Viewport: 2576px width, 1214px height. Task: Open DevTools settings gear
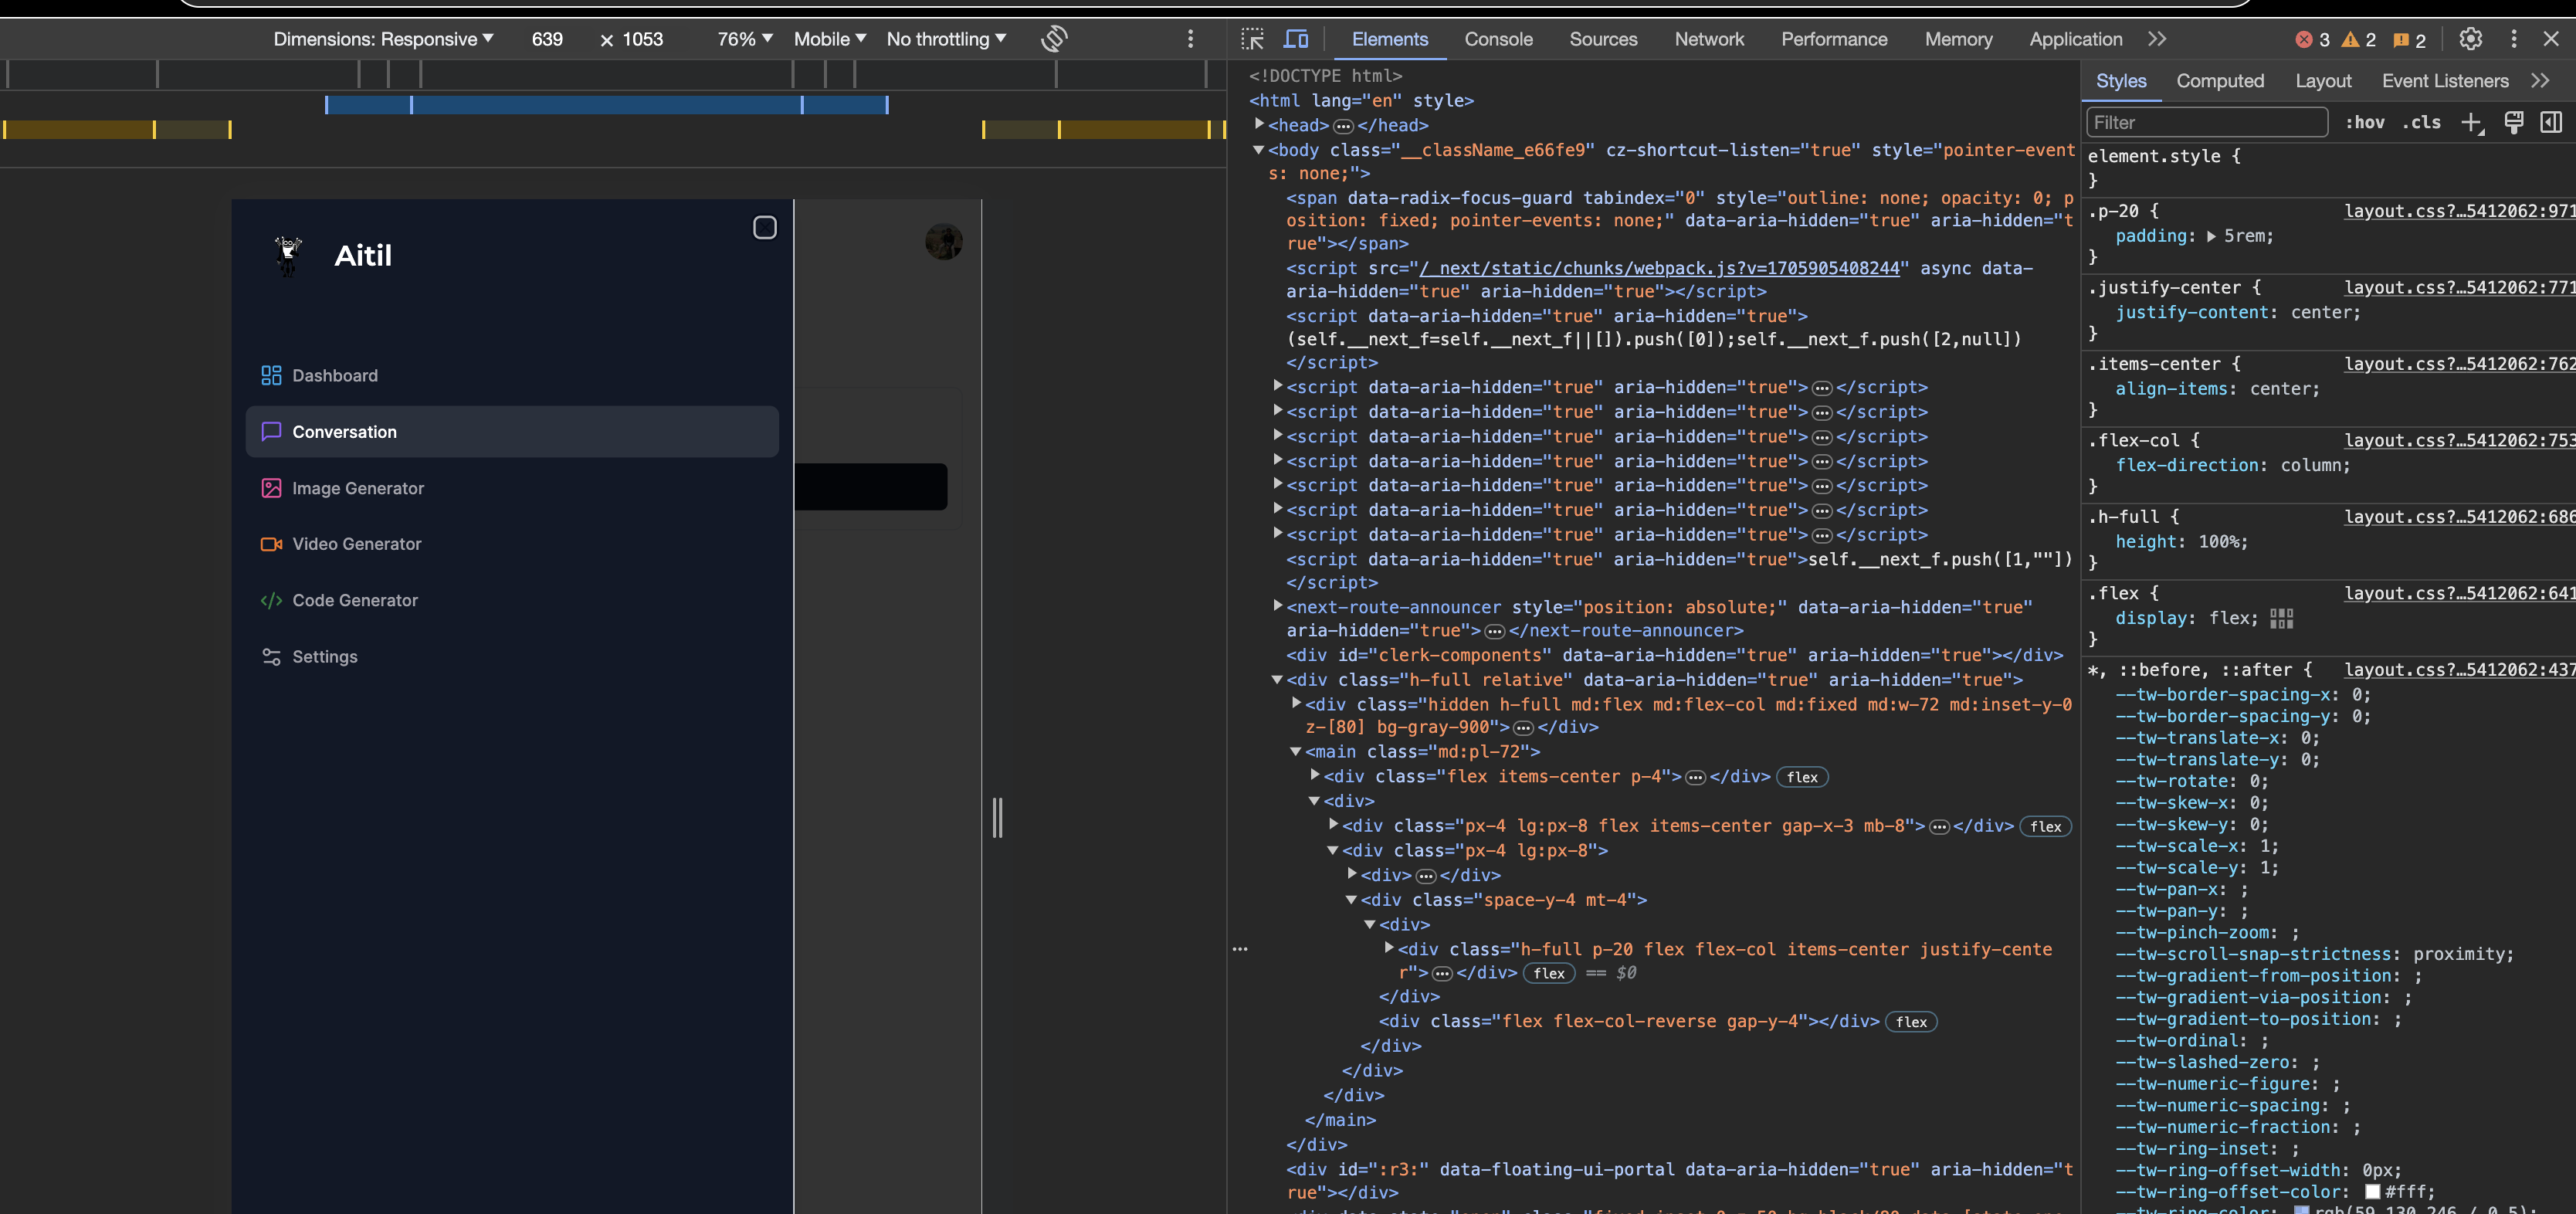tap(2470, 39)
